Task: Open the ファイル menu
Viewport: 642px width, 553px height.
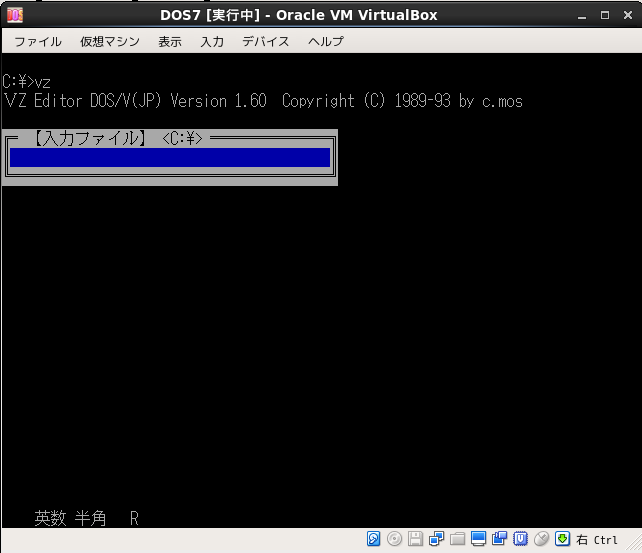Action: tap(38, 41)
